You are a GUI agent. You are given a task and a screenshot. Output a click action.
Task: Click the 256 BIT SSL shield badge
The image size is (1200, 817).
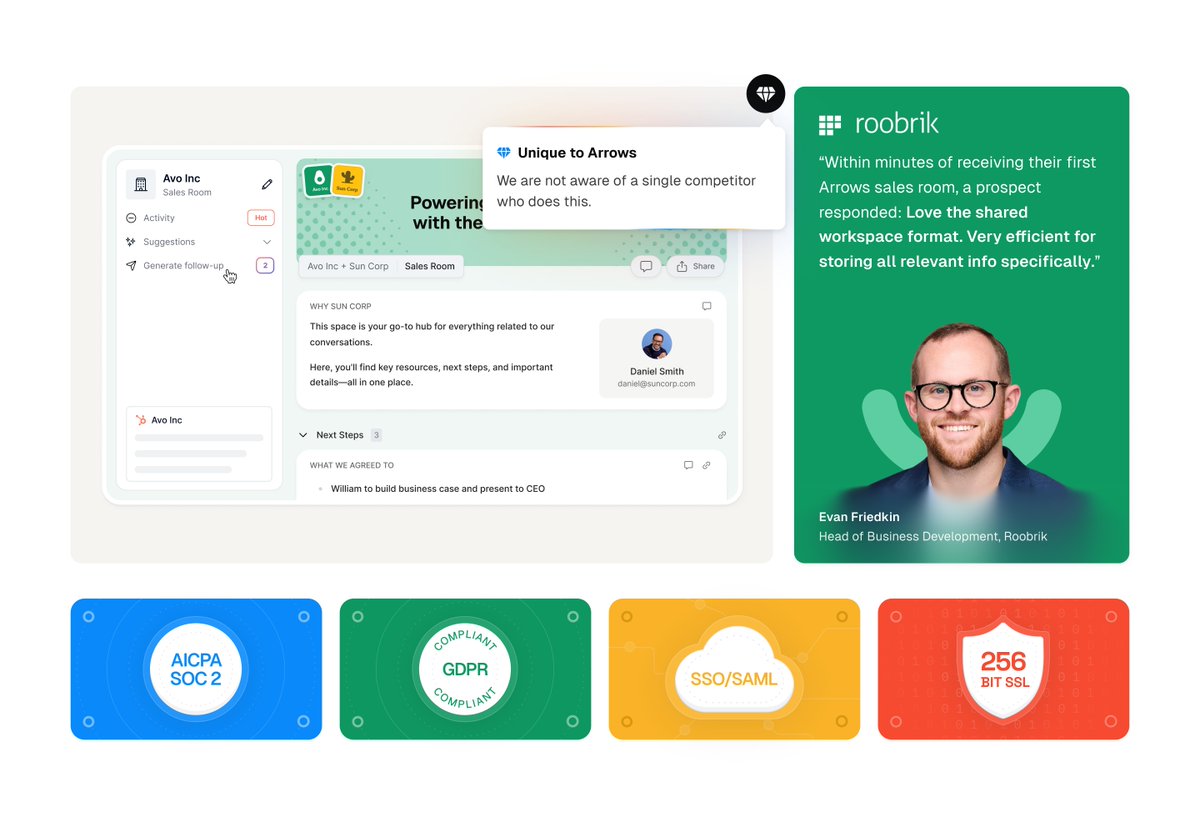1003,671
